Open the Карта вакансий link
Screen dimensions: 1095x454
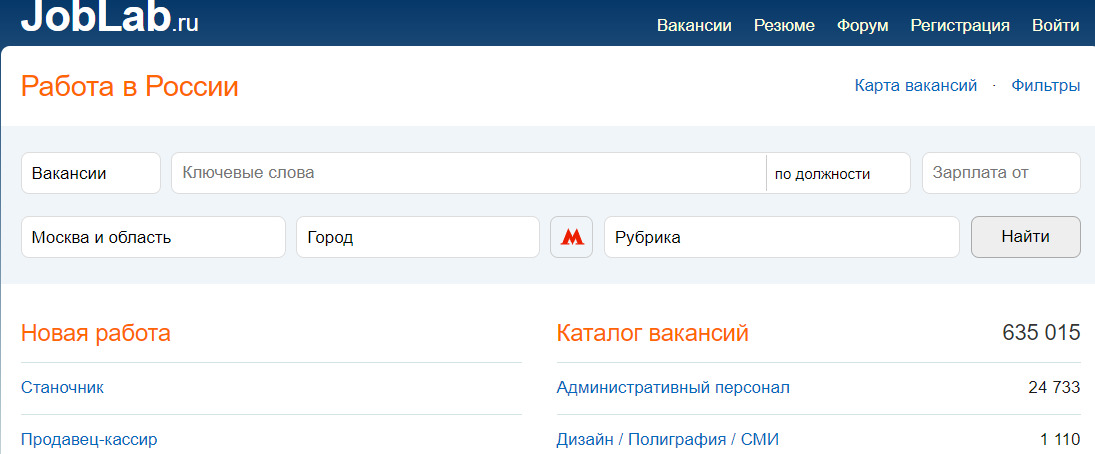pos(915,86)
